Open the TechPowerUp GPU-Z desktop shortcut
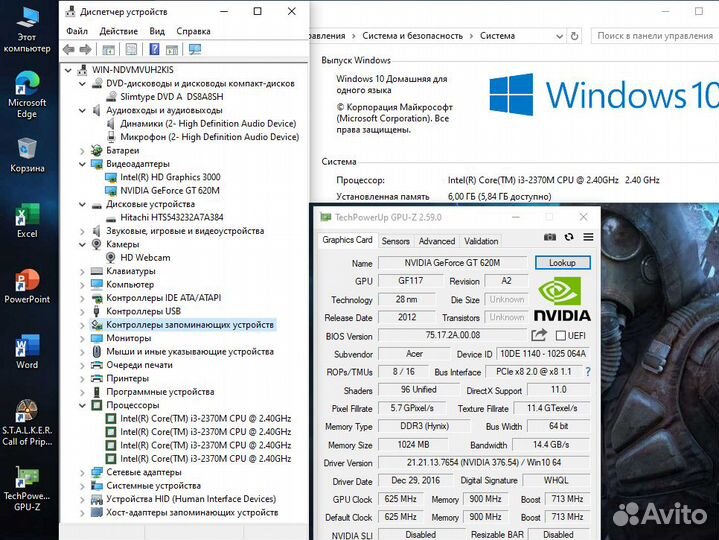 click(x=27, y=489)
